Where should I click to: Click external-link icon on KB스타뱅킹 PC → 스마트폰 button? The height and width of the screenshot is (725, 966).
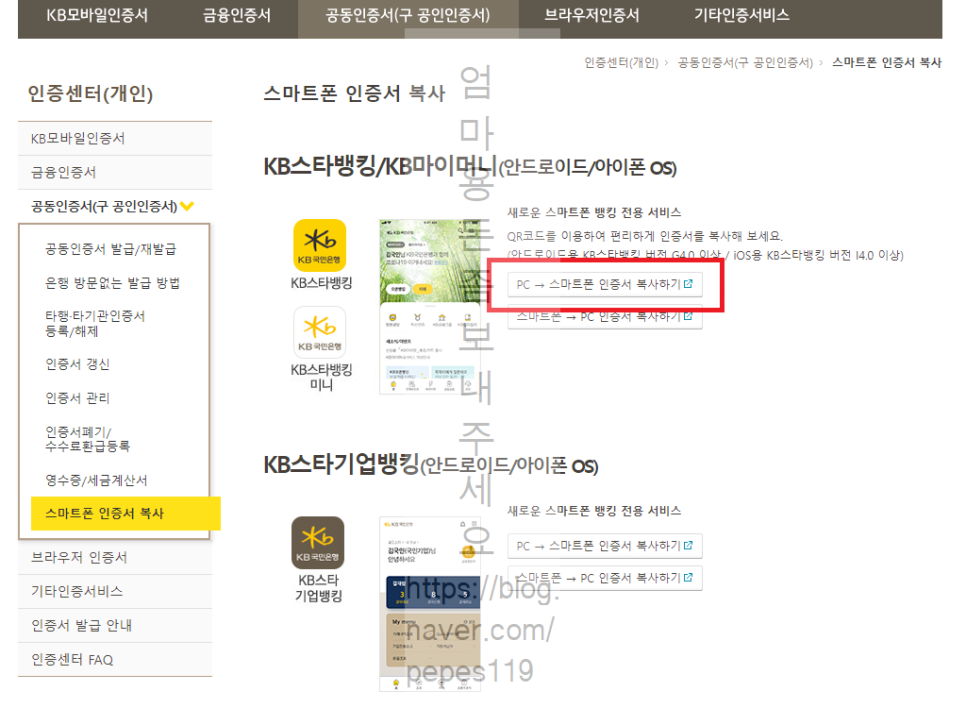[x=688, y=284]
